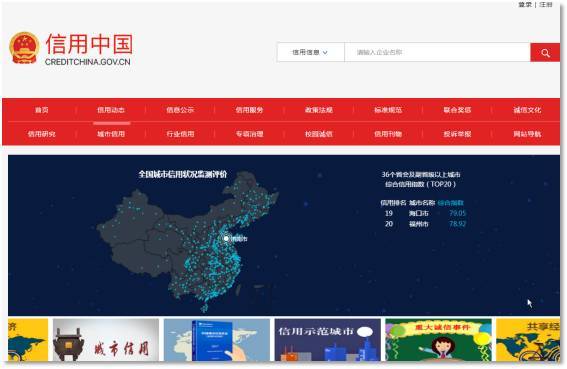Click the 全国城市信用状况监测评价 map title
The width and height of the screenshot is (567, 369).
coord(183,174)
